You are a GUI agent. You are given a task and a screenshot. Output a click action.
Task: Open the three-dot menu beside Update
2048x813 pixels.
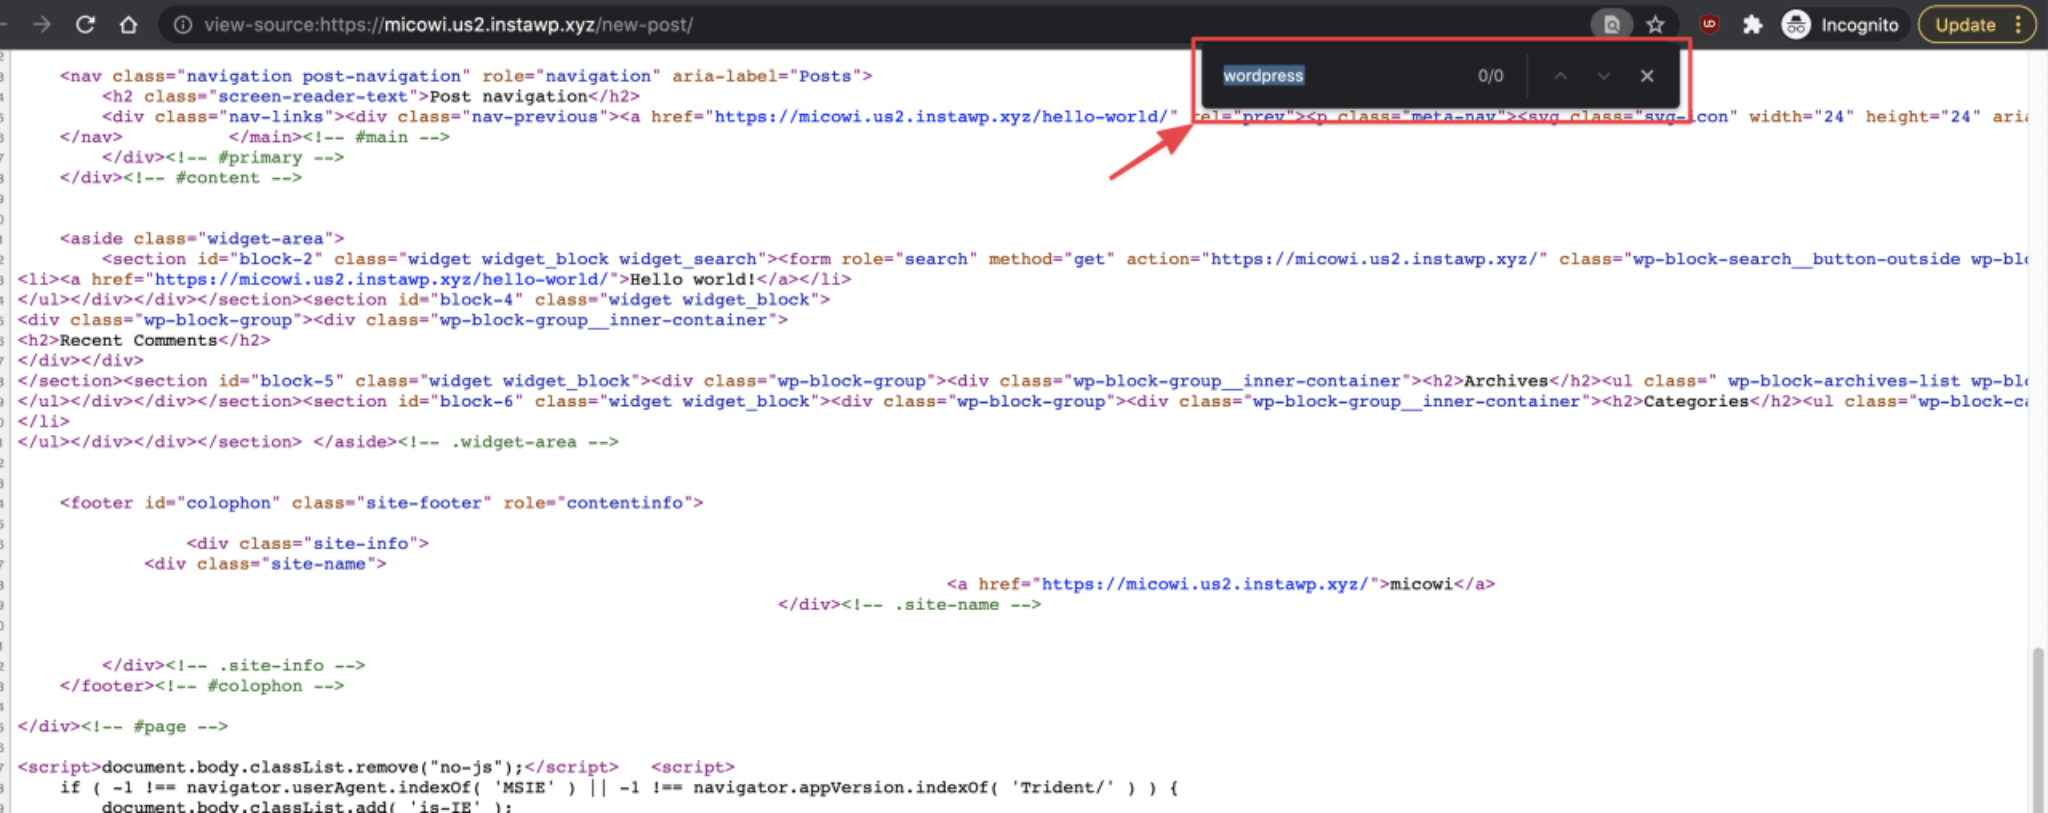[x=2019, y=25]
